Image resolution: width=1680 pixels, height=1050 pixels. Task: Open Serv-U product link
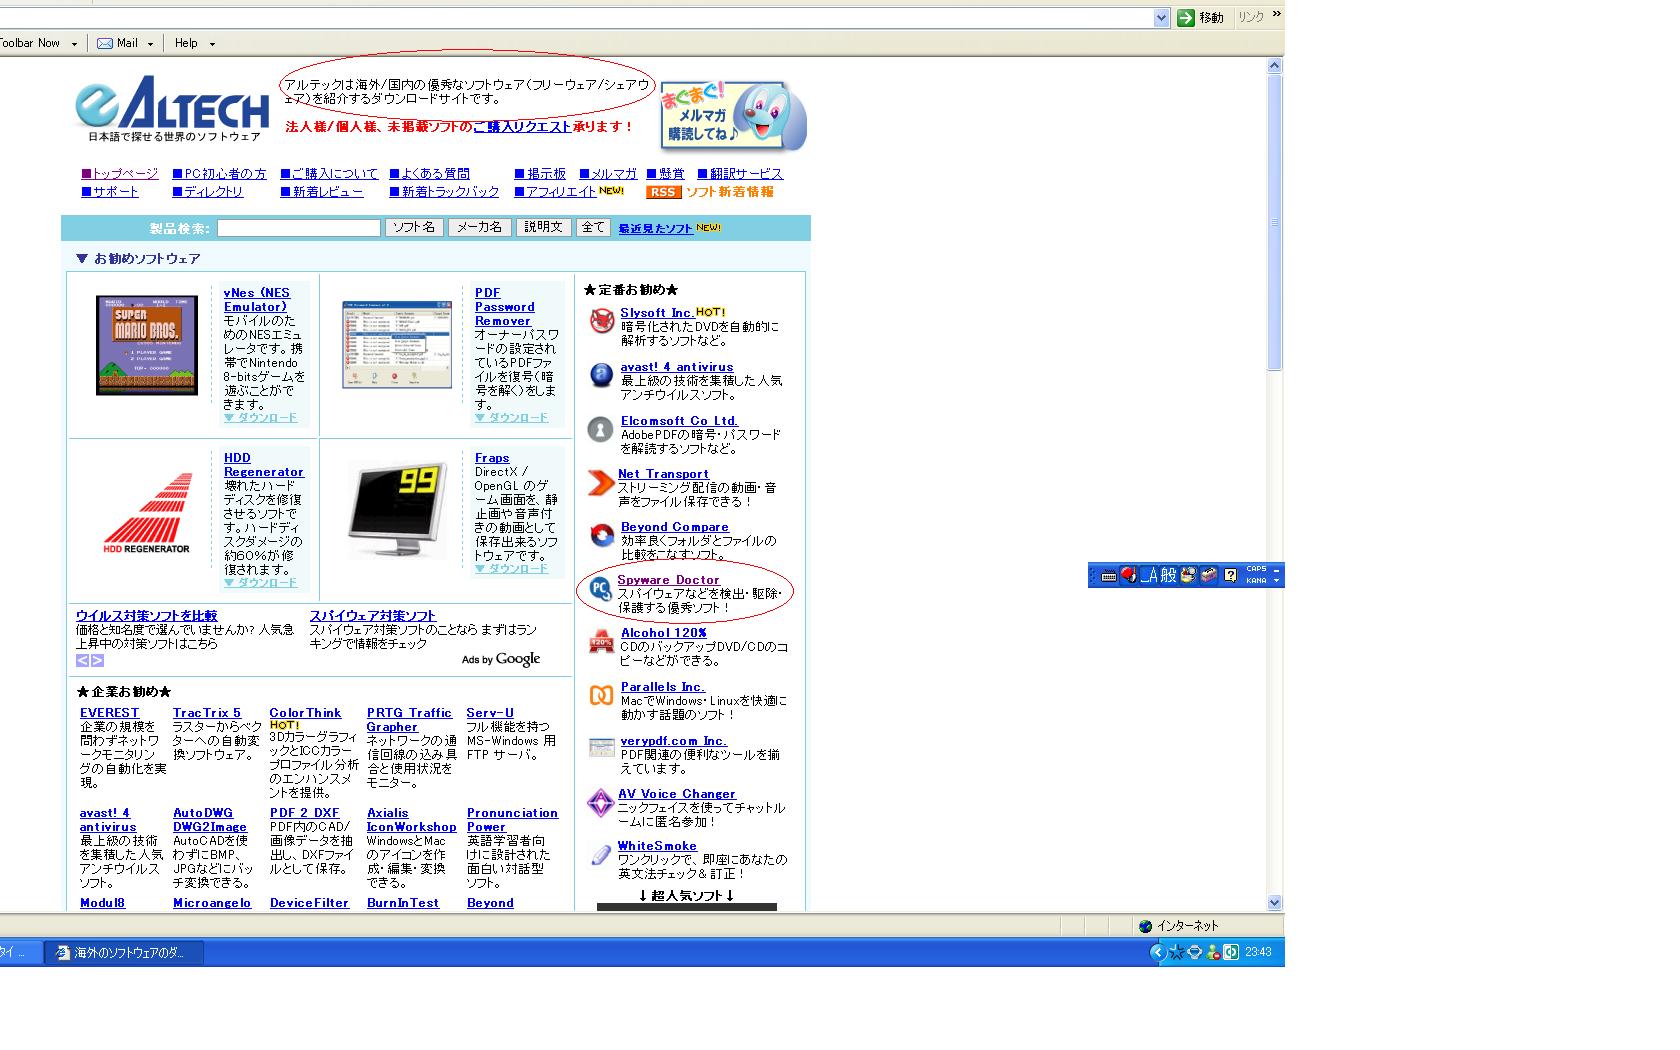click(490, 713)
